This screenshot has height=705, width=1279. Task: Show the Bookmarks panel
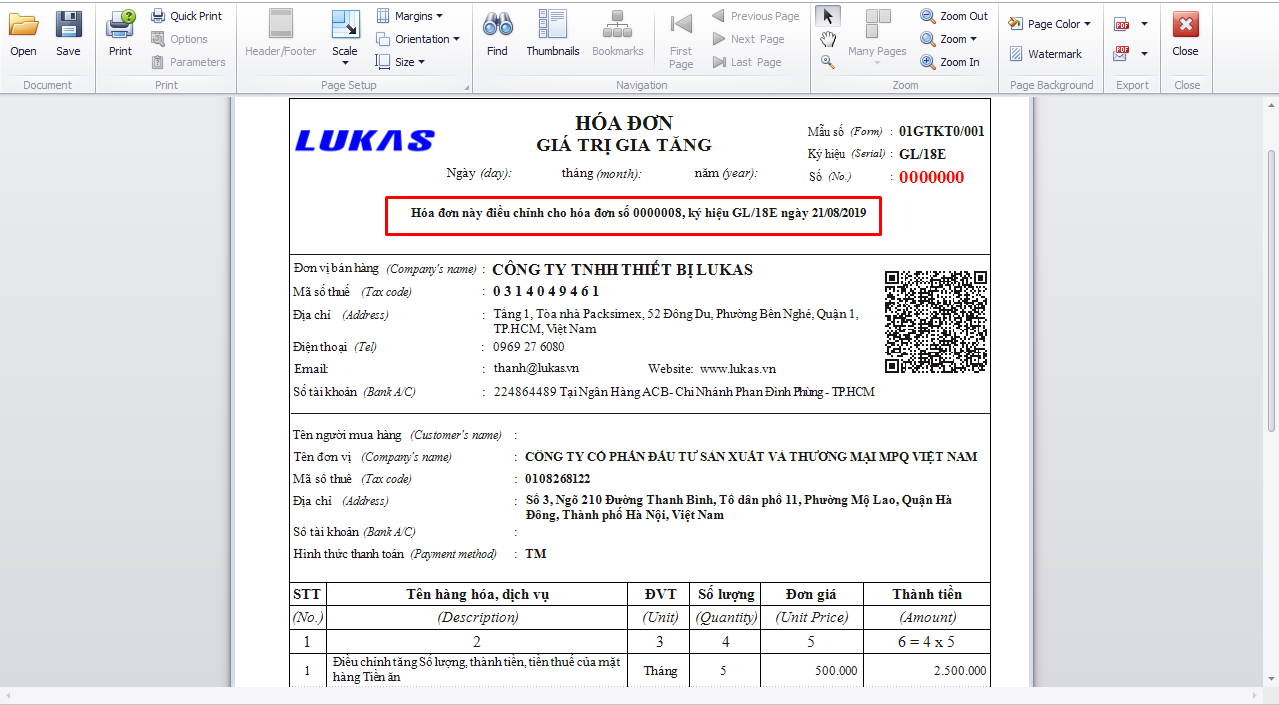tap(618, 35)
